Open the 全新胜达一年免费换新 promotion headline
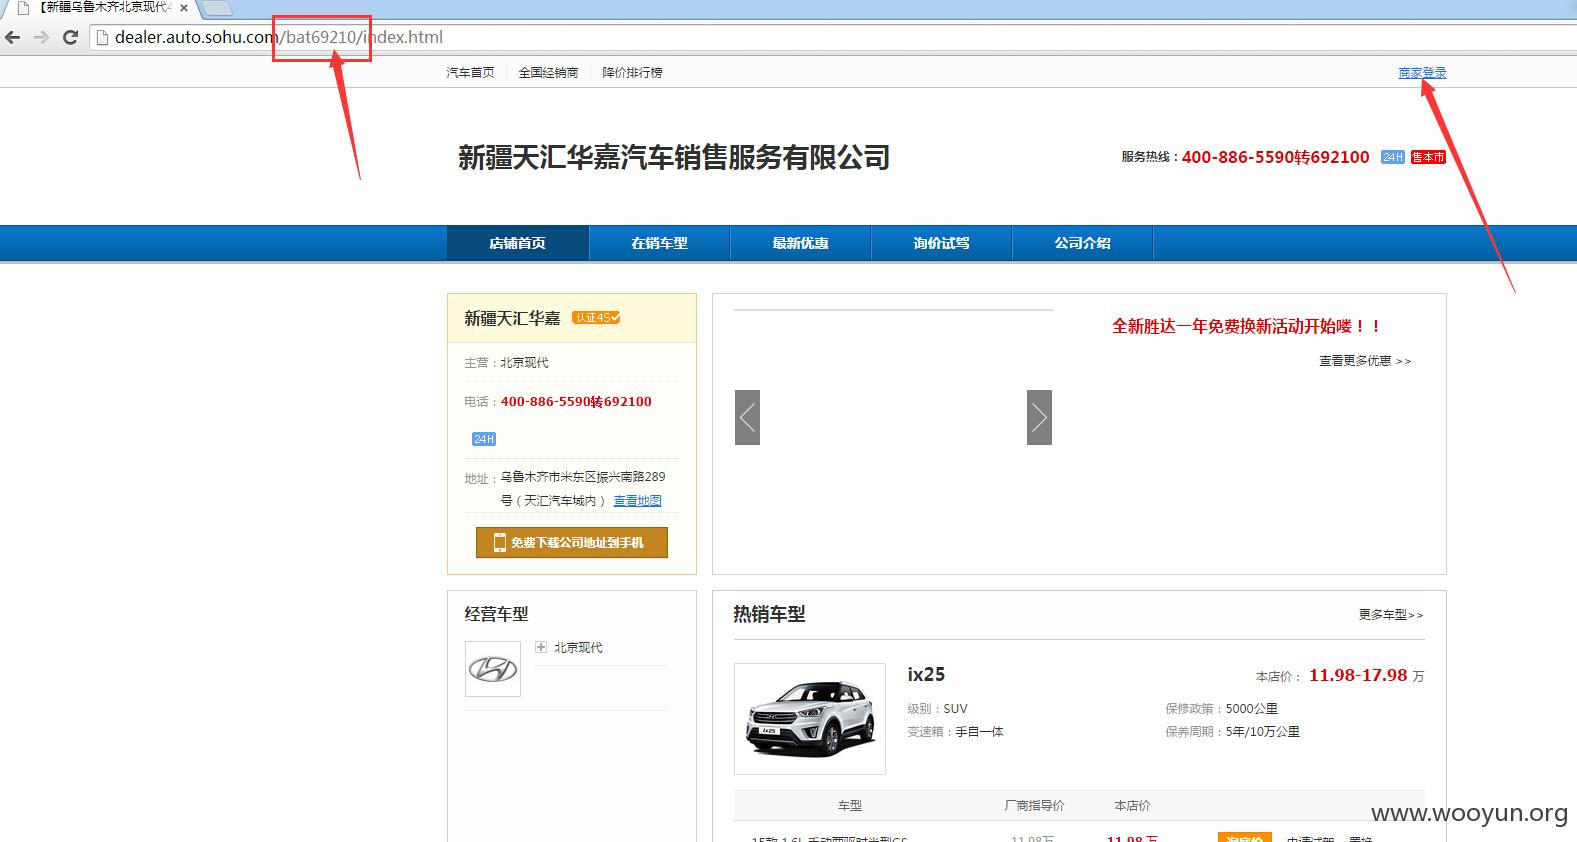 click(1247, 326)
